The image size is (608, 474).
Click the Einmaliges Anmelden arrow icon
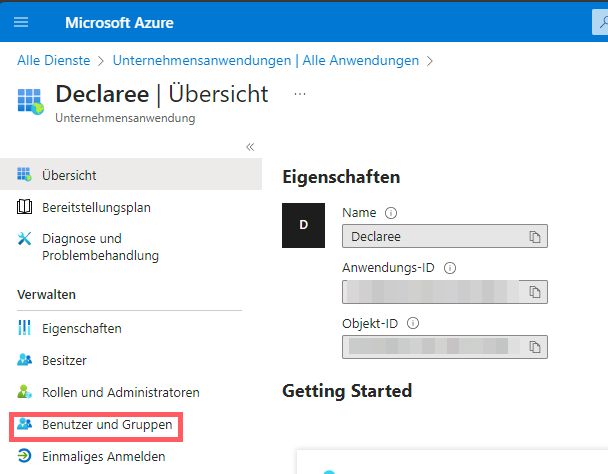click(x=24, y=456)
